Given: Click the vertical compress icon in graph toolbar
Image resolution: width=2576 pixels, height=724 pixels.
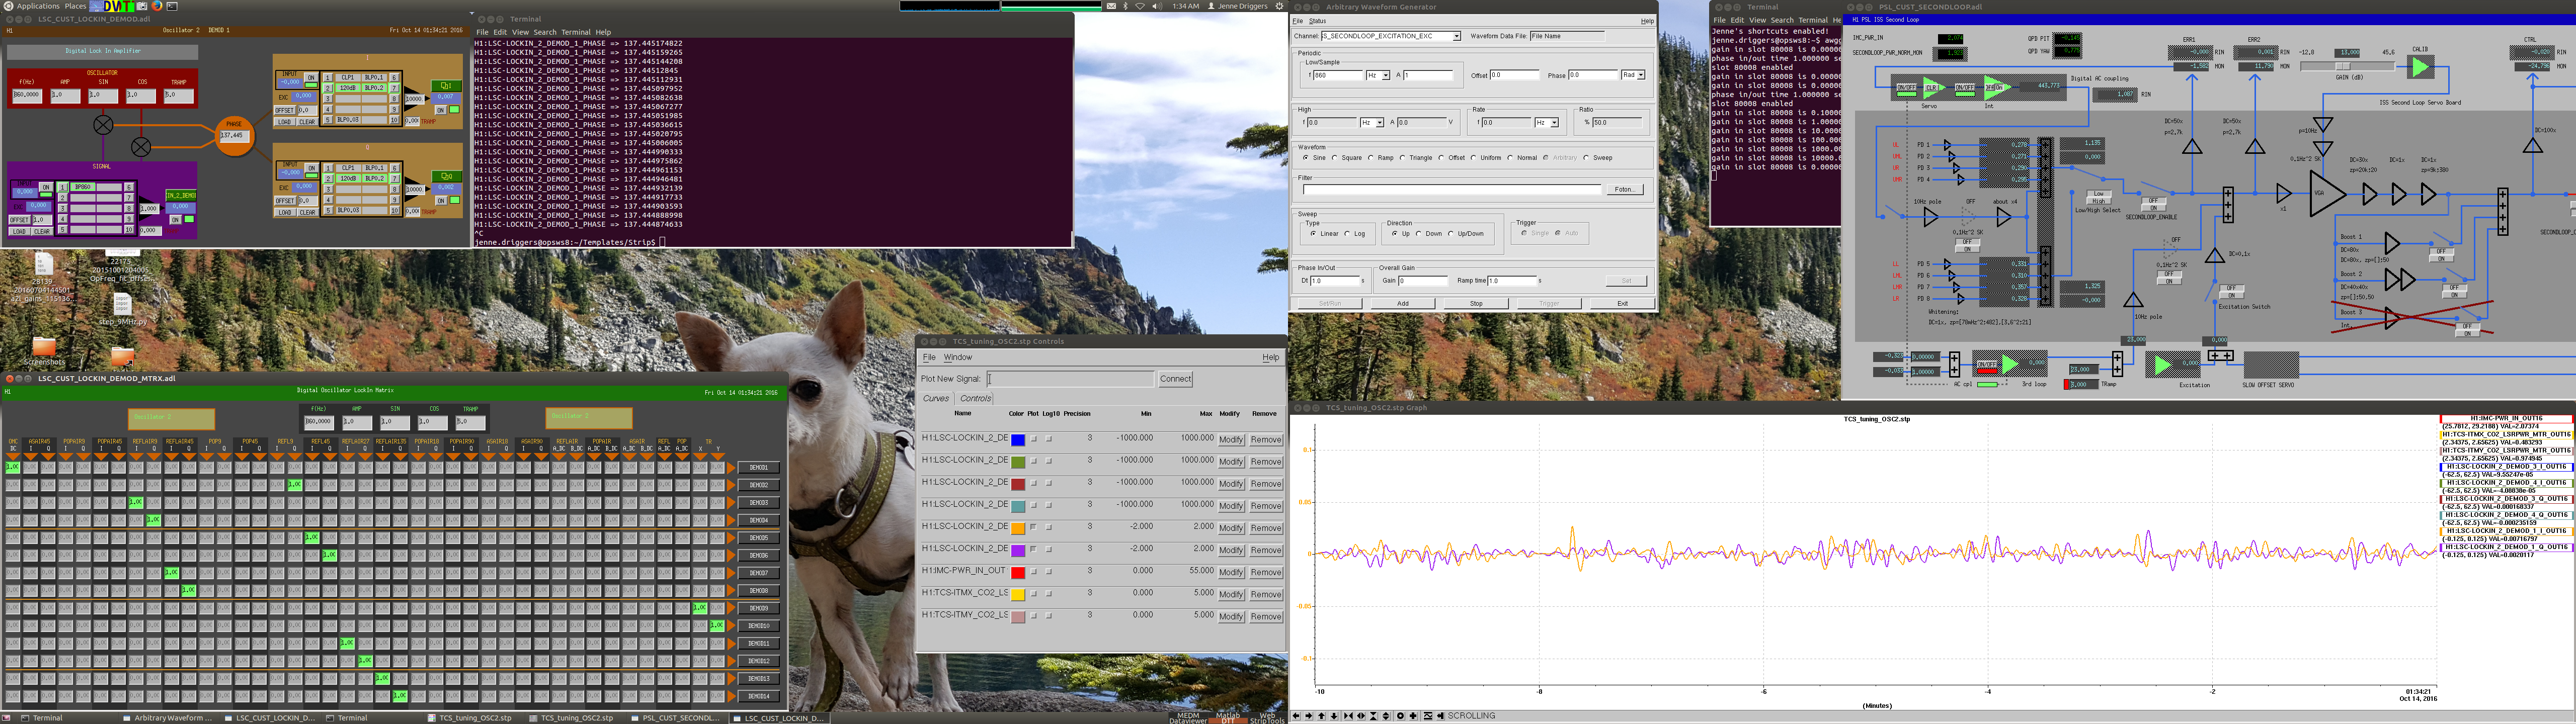Looking at the screenshot, I should [1374, 716].
